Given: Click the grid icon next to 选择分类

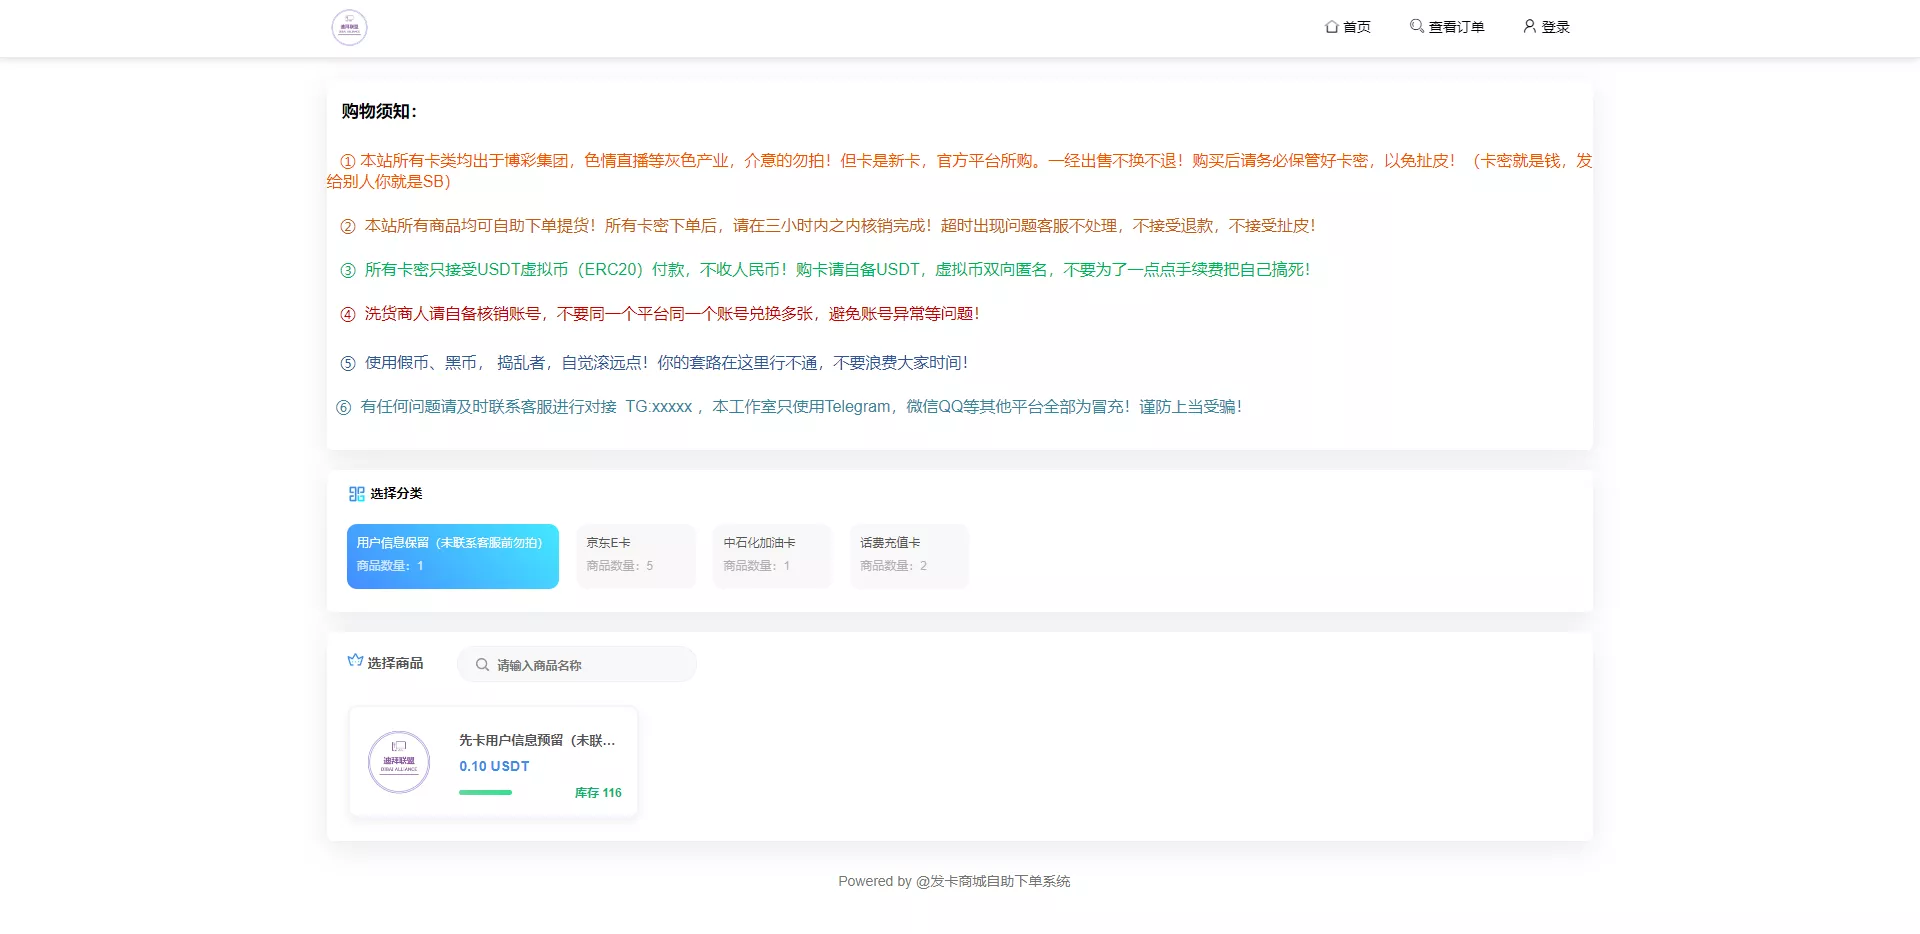Looking at the screenshot, I should tap(356, 493).
